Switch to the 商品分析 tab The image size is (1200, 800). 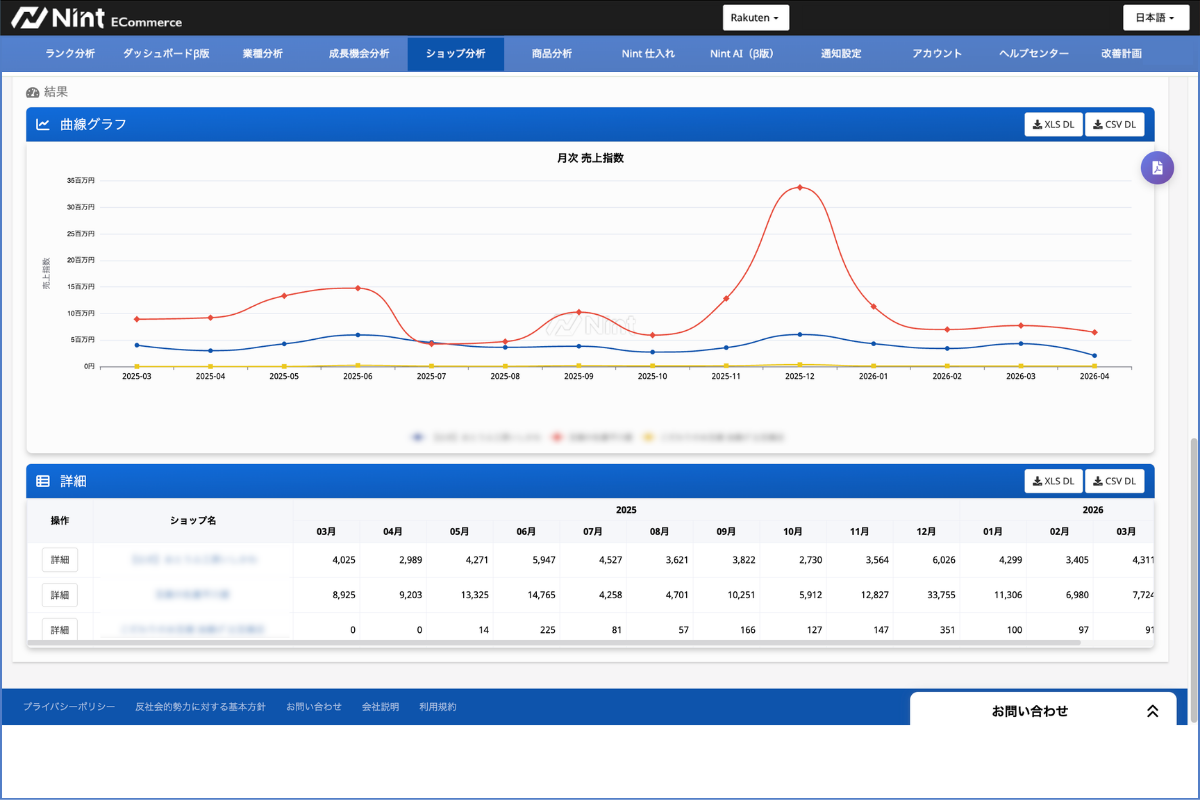tap(552, 54)
